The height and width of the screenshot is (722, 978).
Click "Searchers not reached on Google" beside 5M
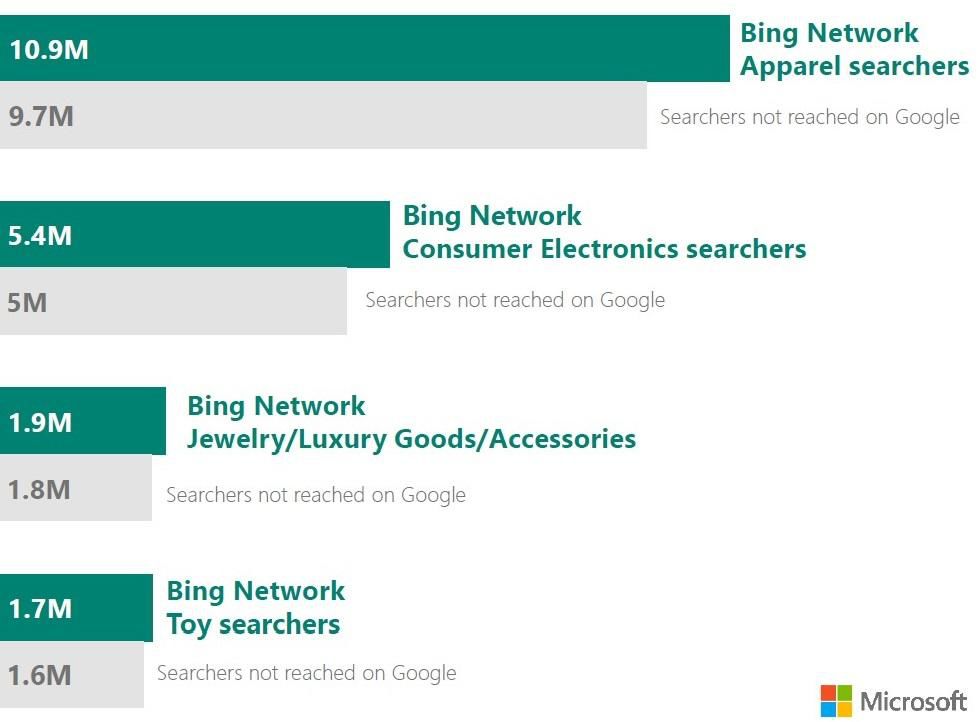click(x=515, y=300)
